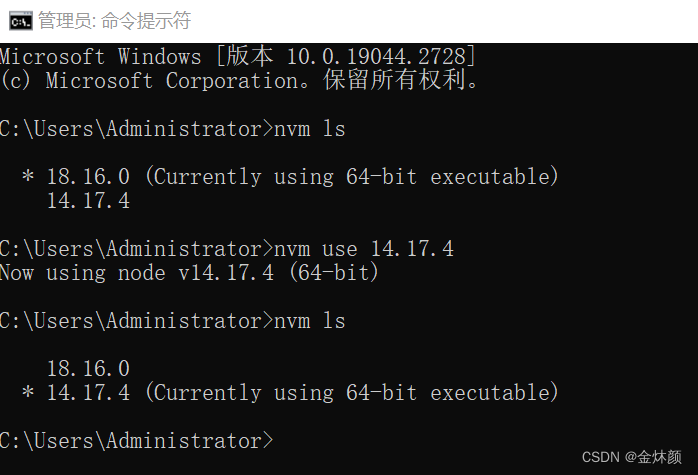The image size is (698, 475).
Task: Click the last Currently using 64-bit executable text
Action: click(x=352, y=393)
